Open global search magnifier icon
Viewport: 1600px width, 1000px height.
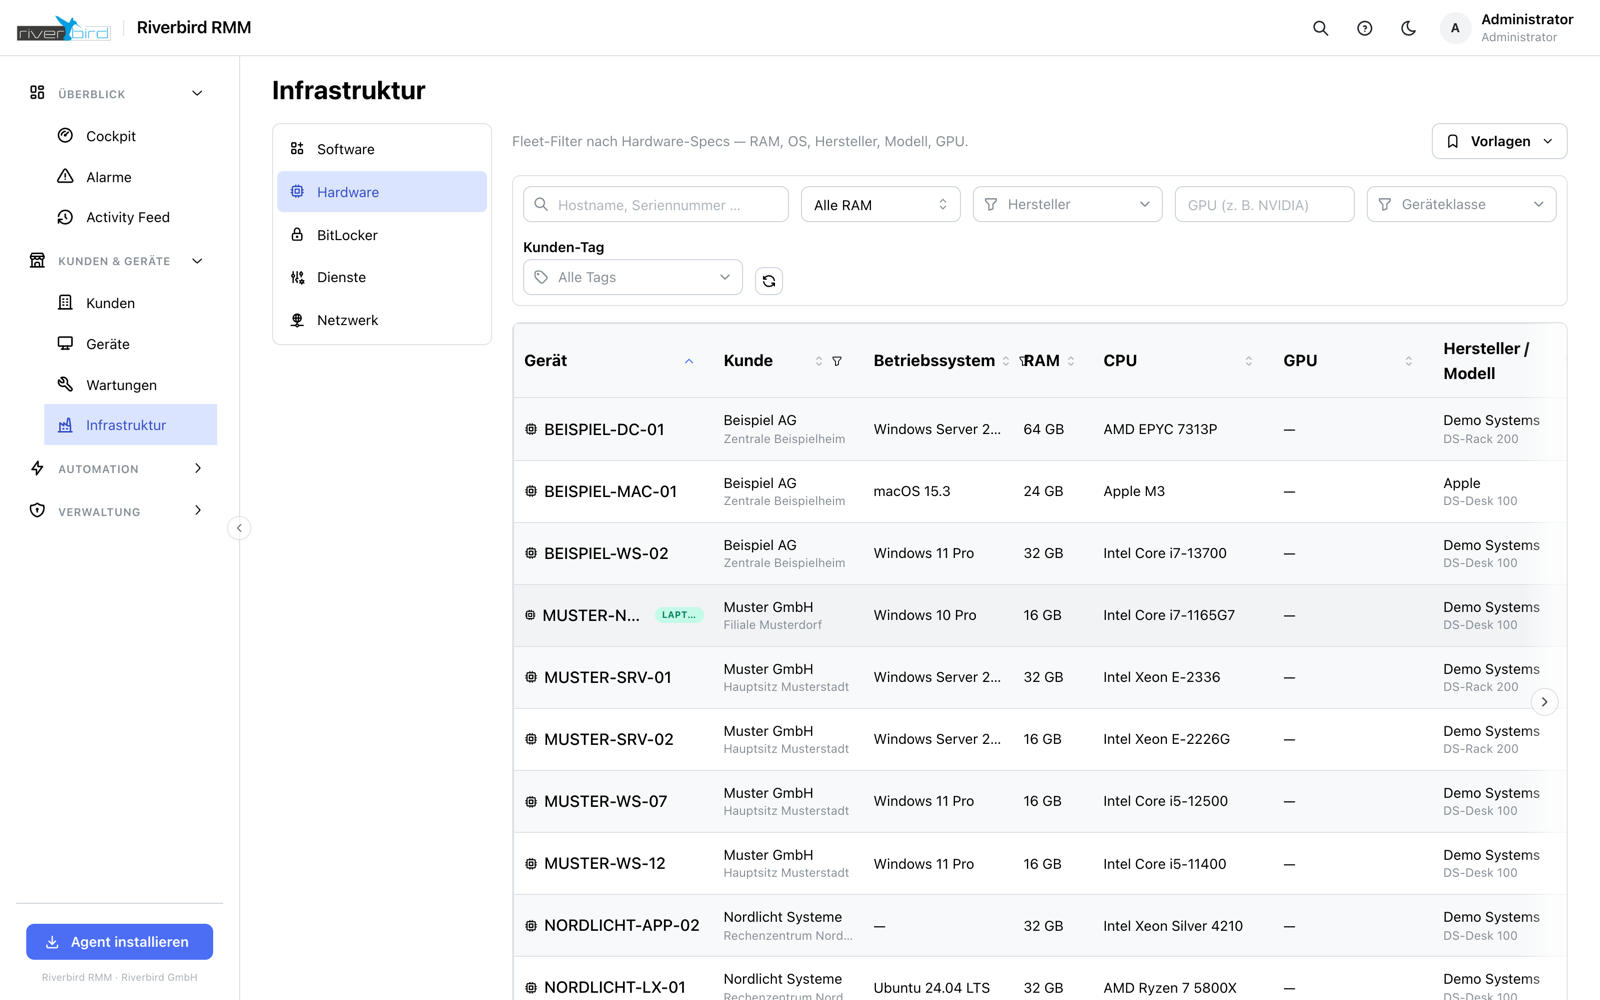[1320, 28]
